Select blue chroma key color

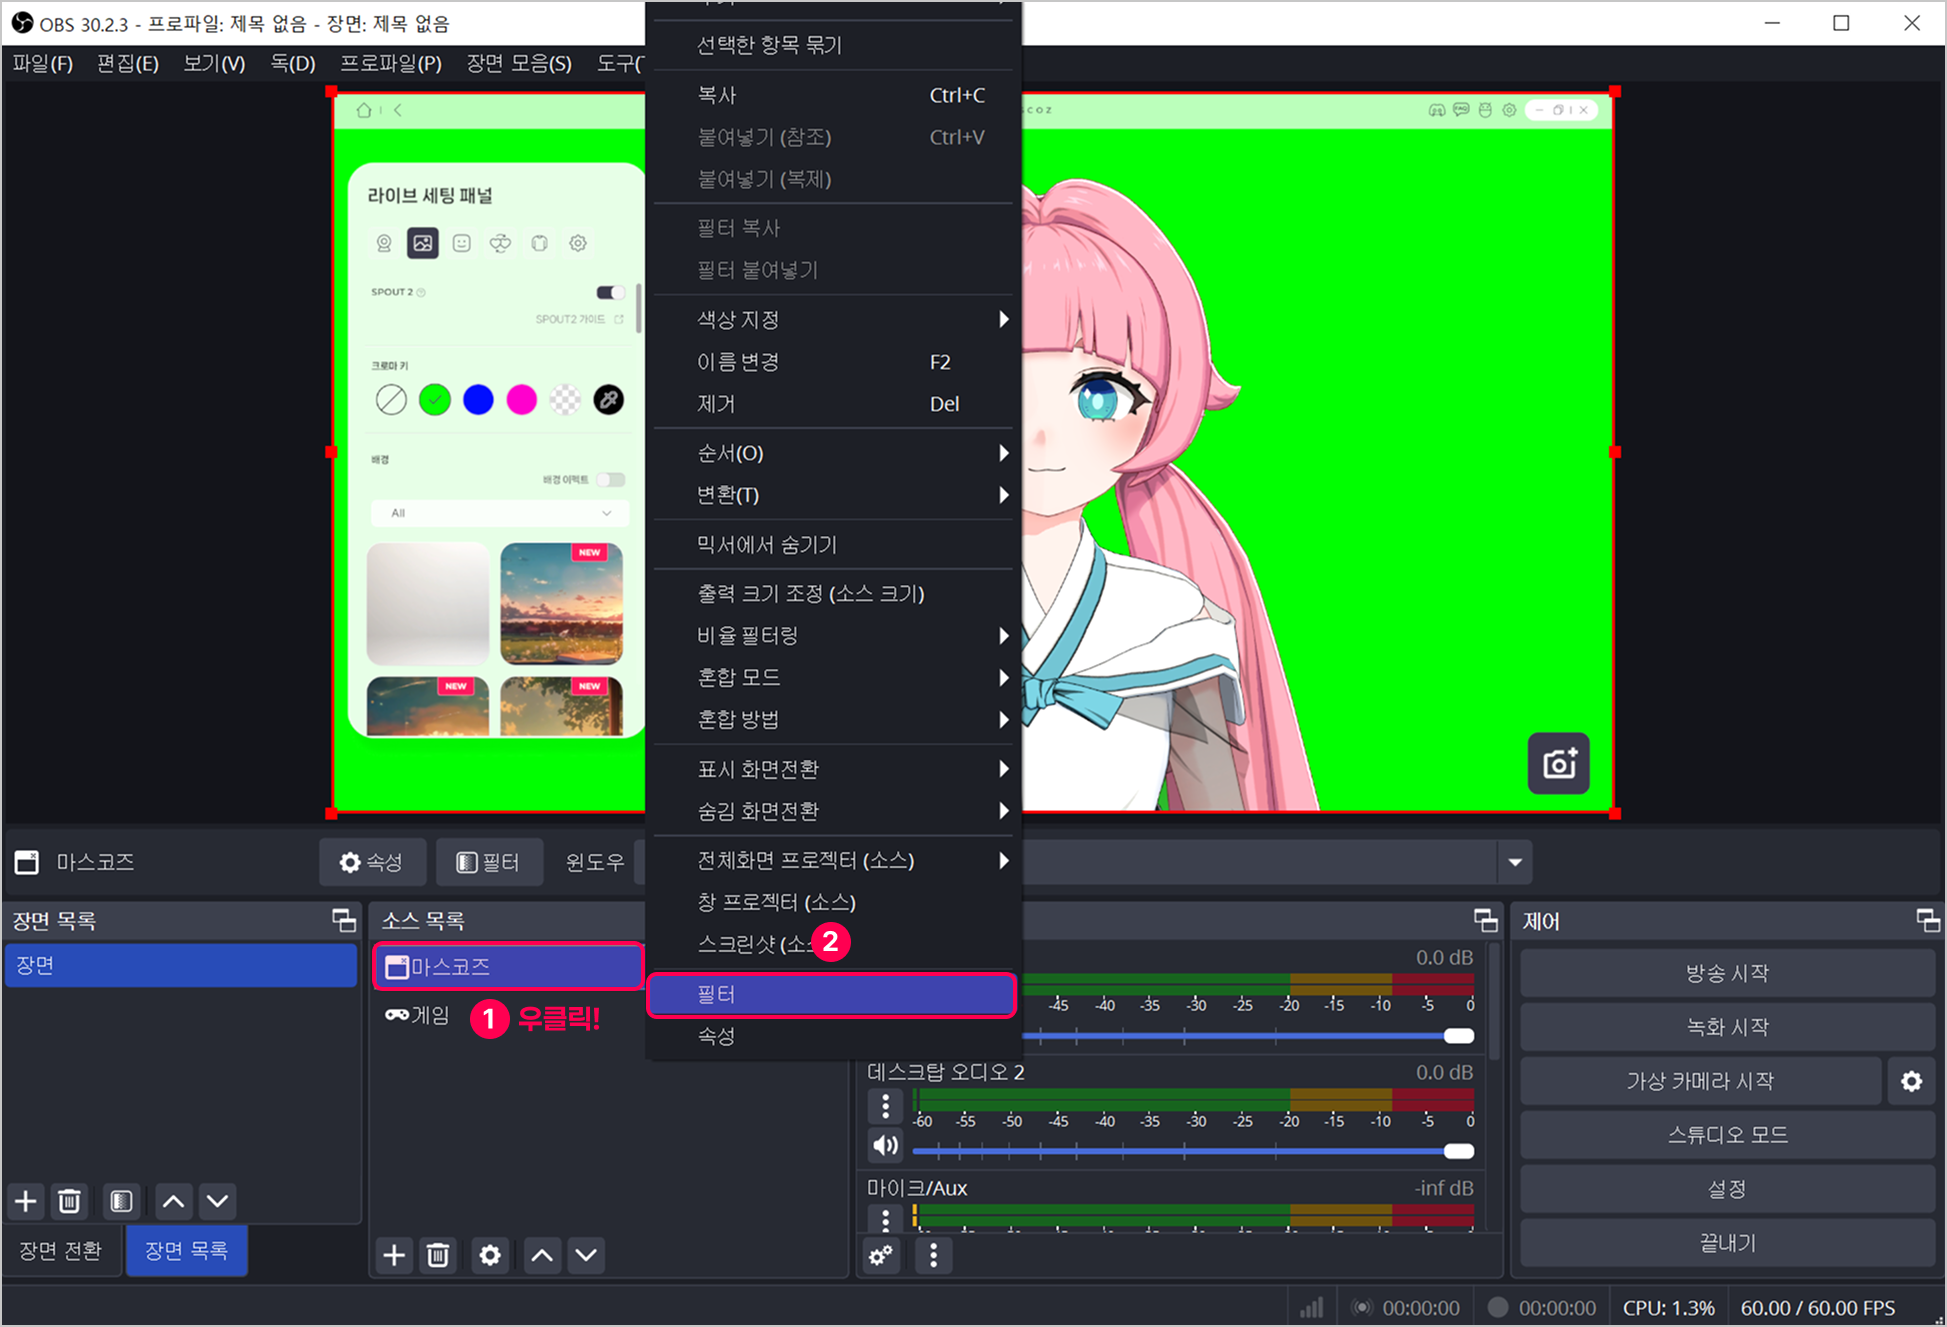pyautogui.click(x=478, y=400)
